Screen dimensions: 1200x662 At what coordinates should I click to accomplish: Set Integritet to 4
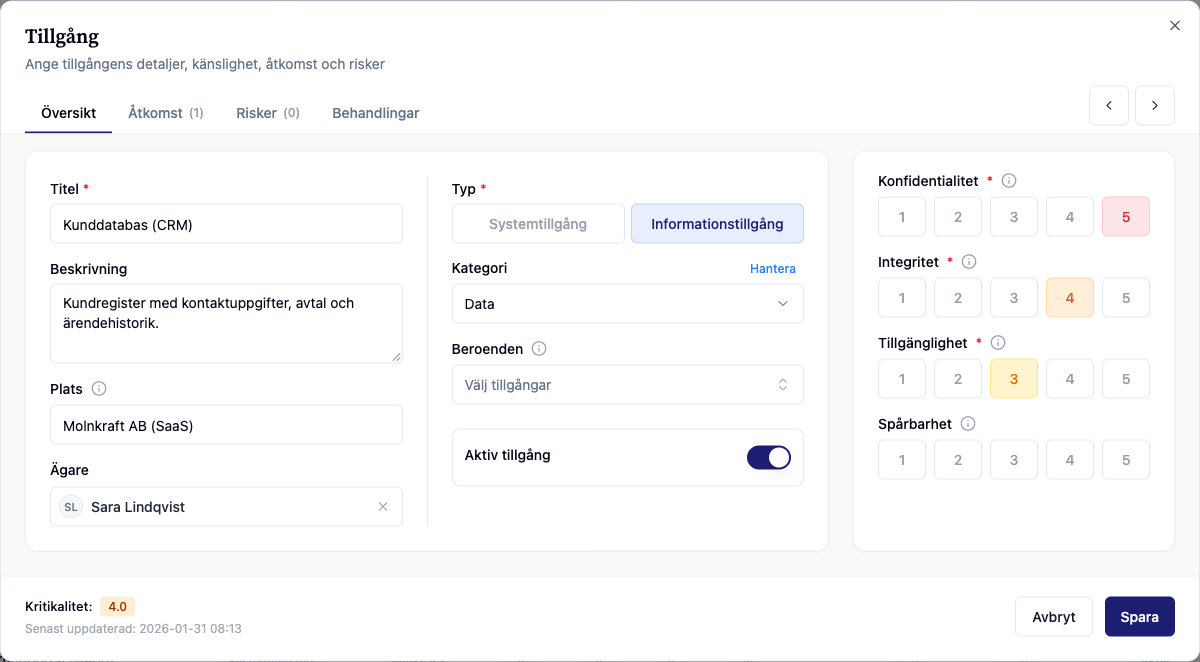point(1070,298)
